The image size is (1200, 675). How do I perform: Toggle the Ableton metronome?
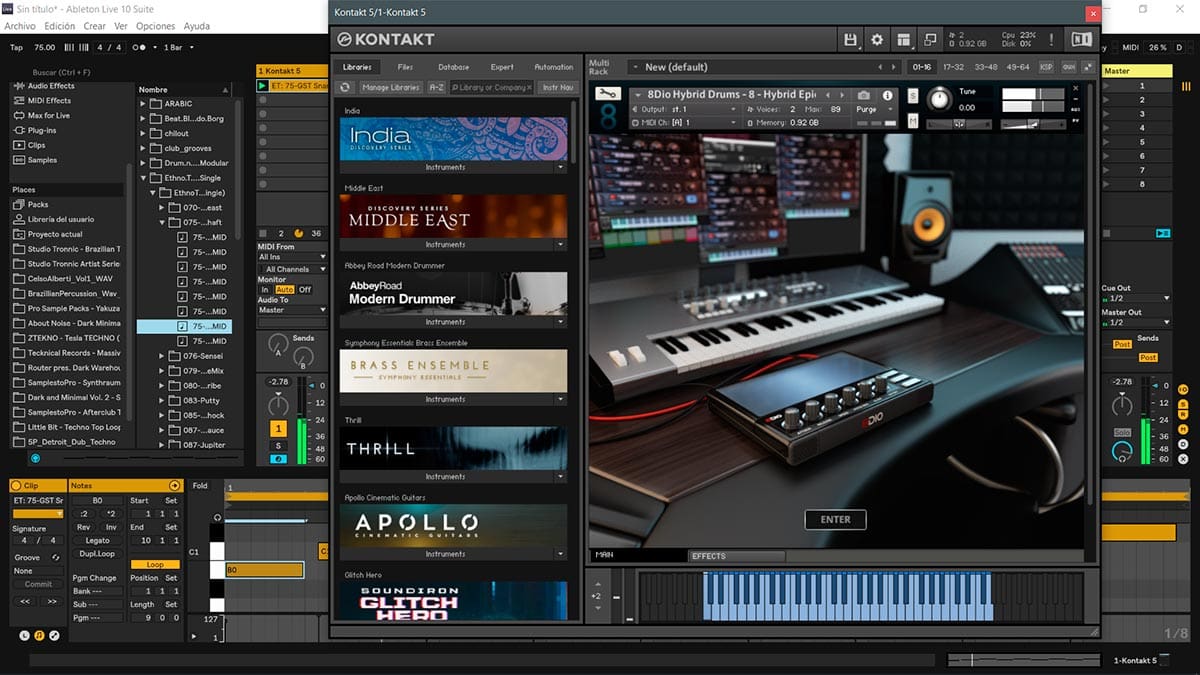point(140,47)
